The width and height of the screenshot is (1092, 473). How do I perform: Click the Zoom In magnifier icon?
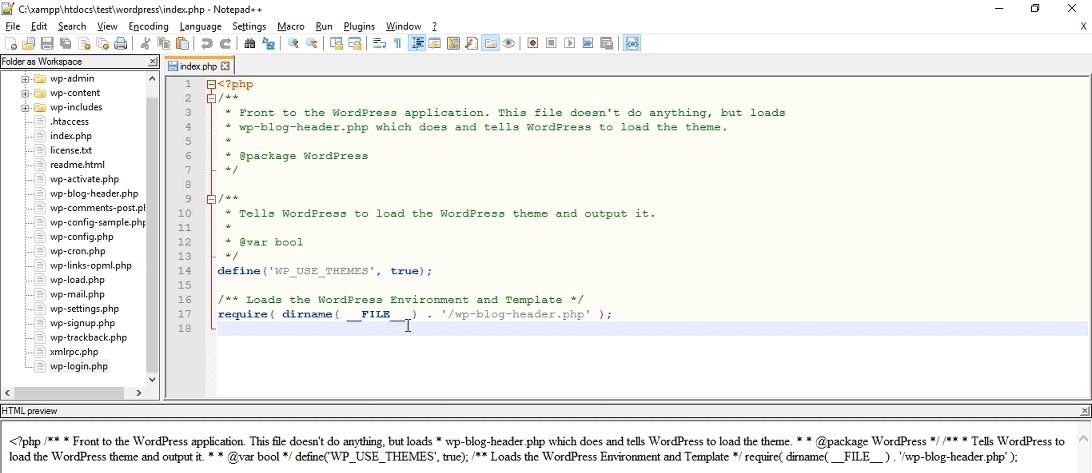(x=293, y=44)
